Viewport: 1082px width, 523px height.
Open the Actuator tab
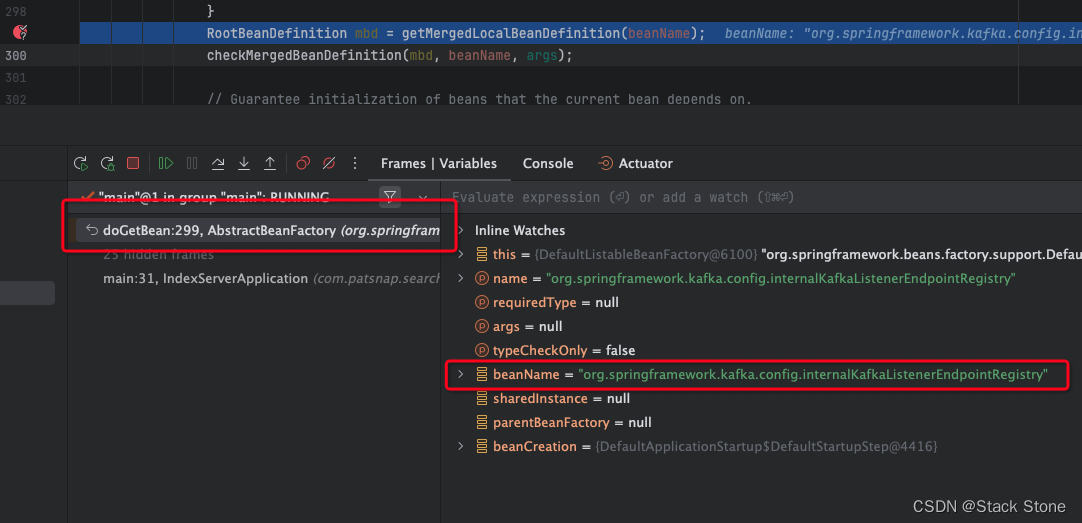(636, 164)
